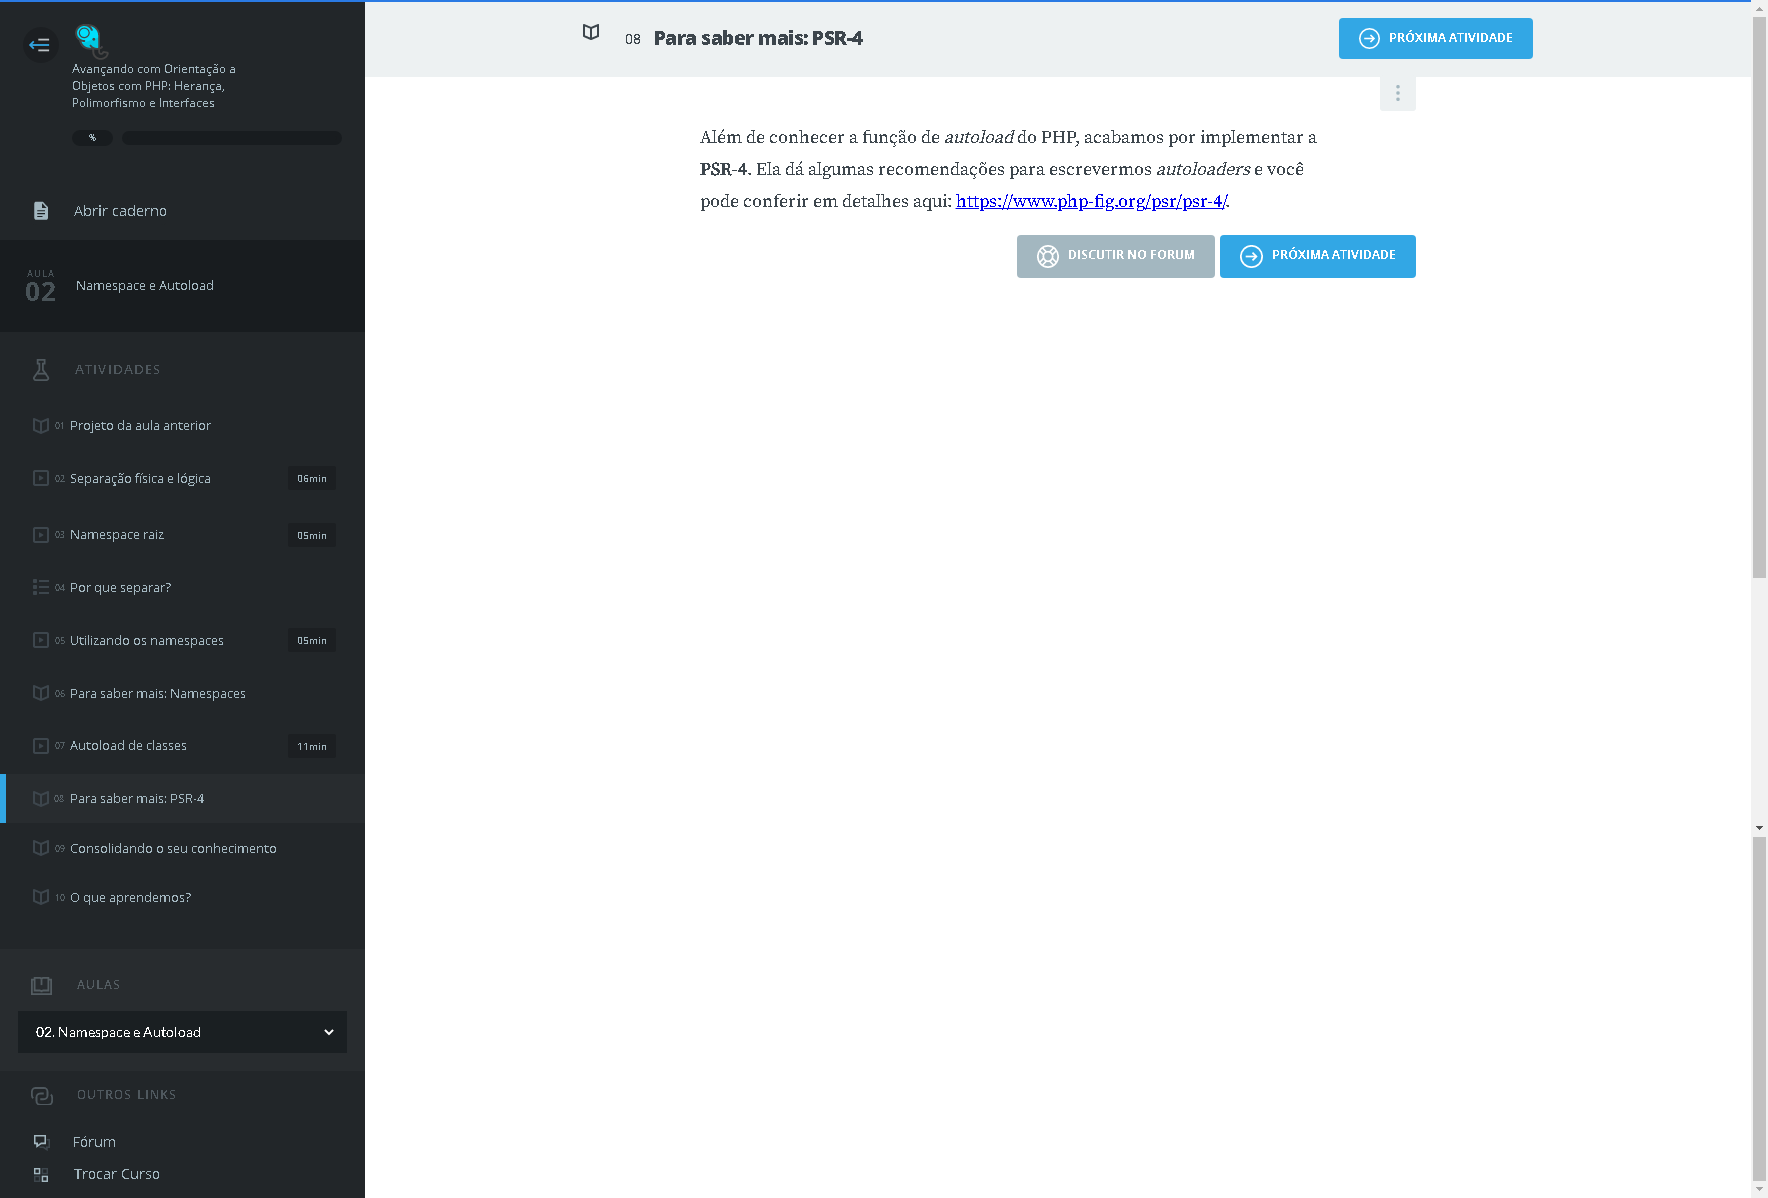
Task: Select activity Autoload de classes
Action: pyautogui.click(x=128, y=746)
